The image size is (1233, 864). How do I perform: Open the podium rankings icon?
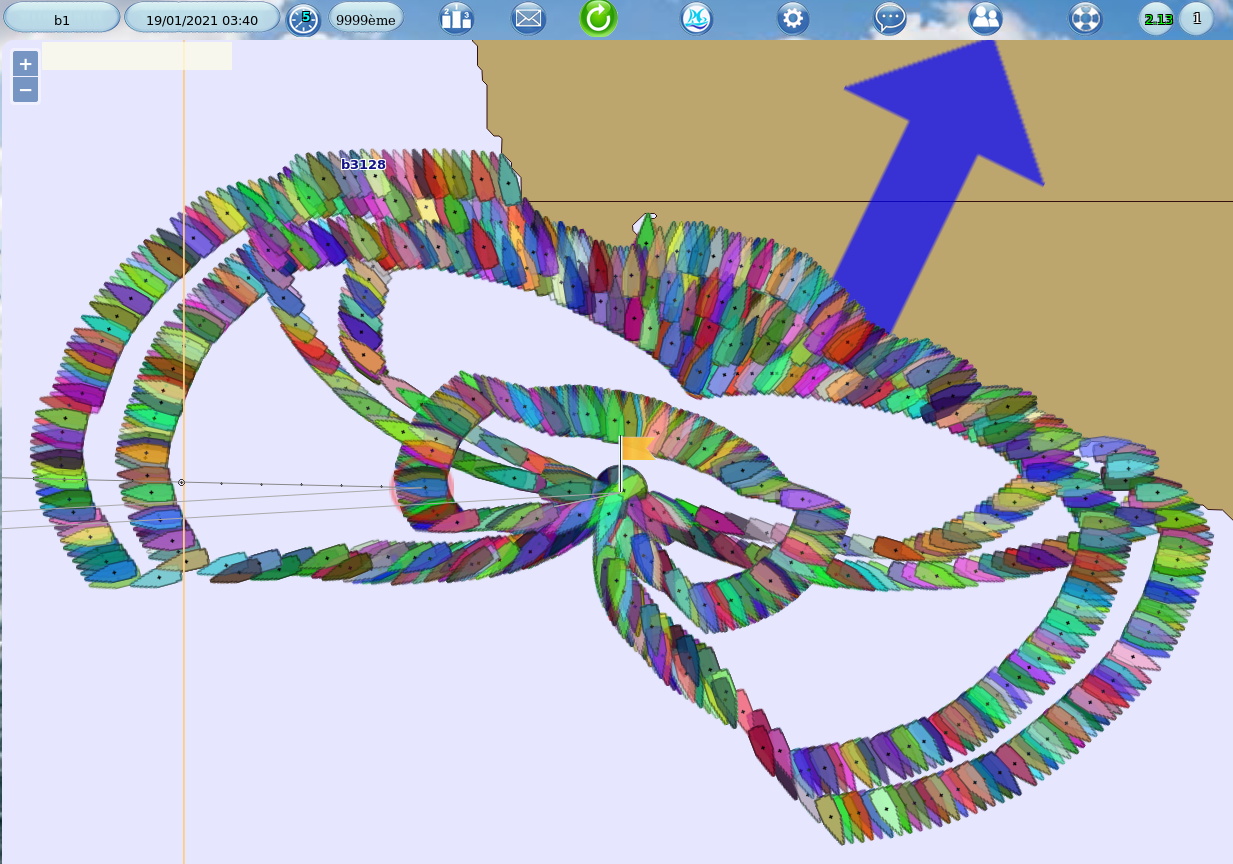pos(457,18)
